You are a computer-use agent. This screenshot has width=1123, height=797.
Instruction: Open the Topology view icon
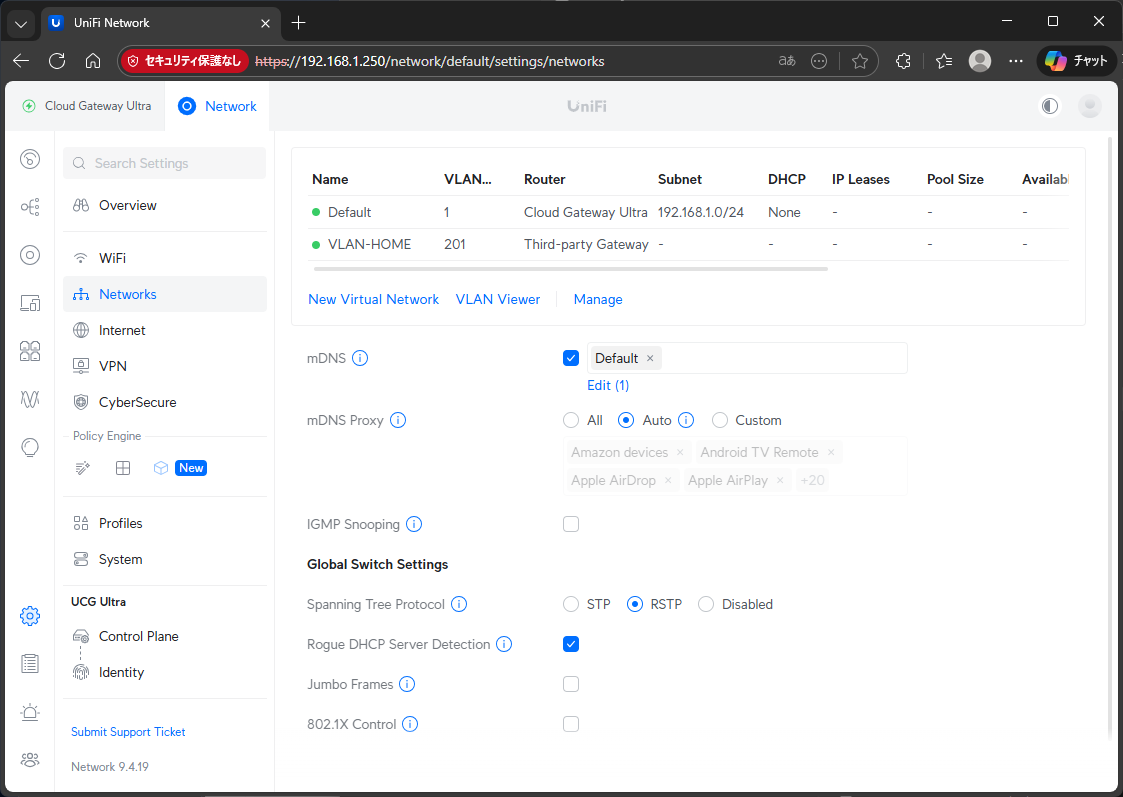point(30,207)
